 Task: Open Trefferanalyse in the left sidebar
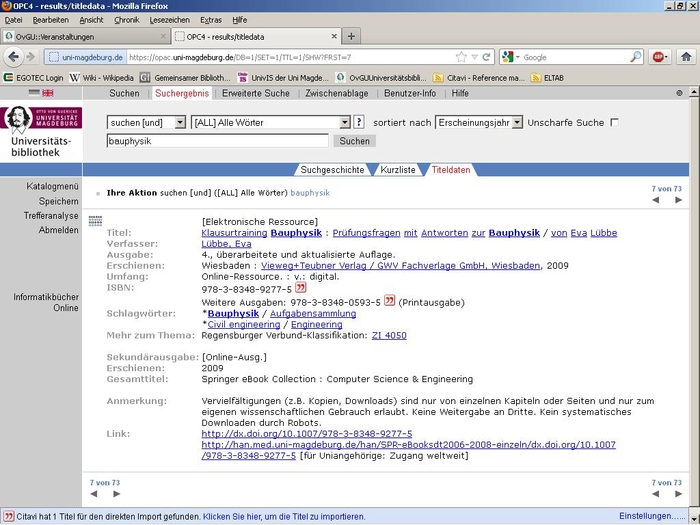coord(51,216)
